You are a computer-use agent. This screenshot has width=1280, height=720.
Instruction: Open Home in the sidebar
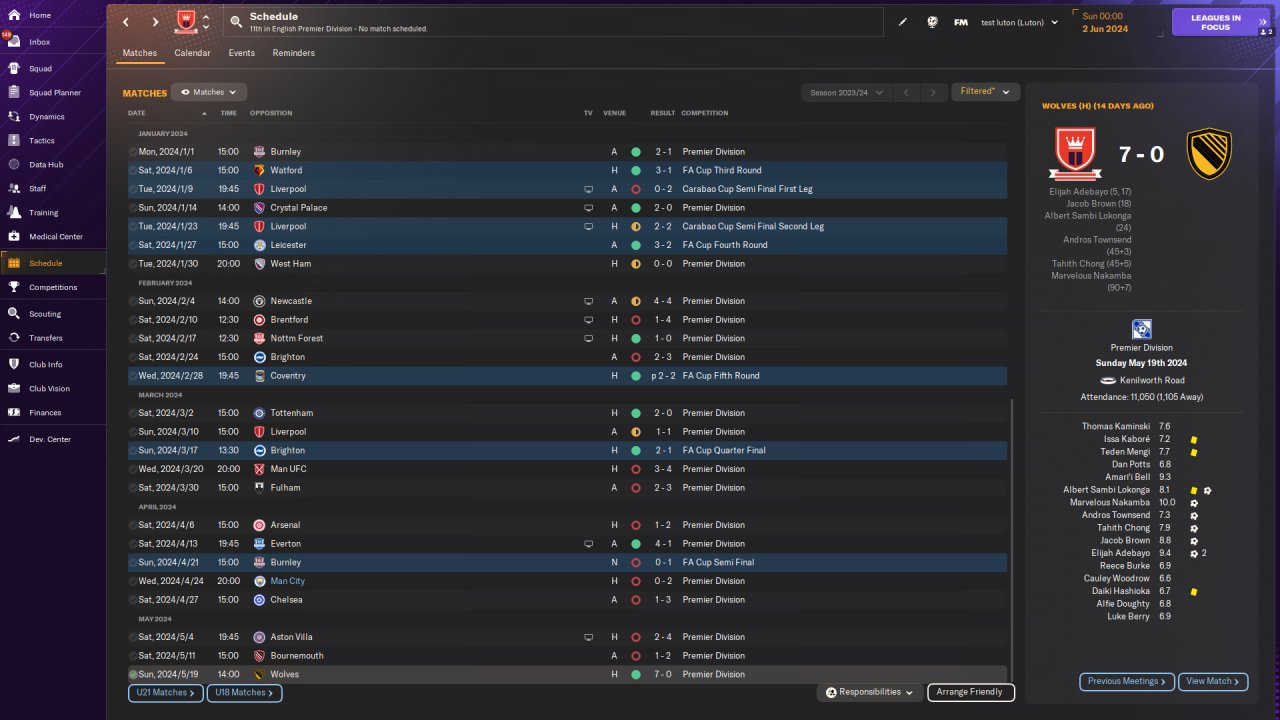(x=53, y=16)
